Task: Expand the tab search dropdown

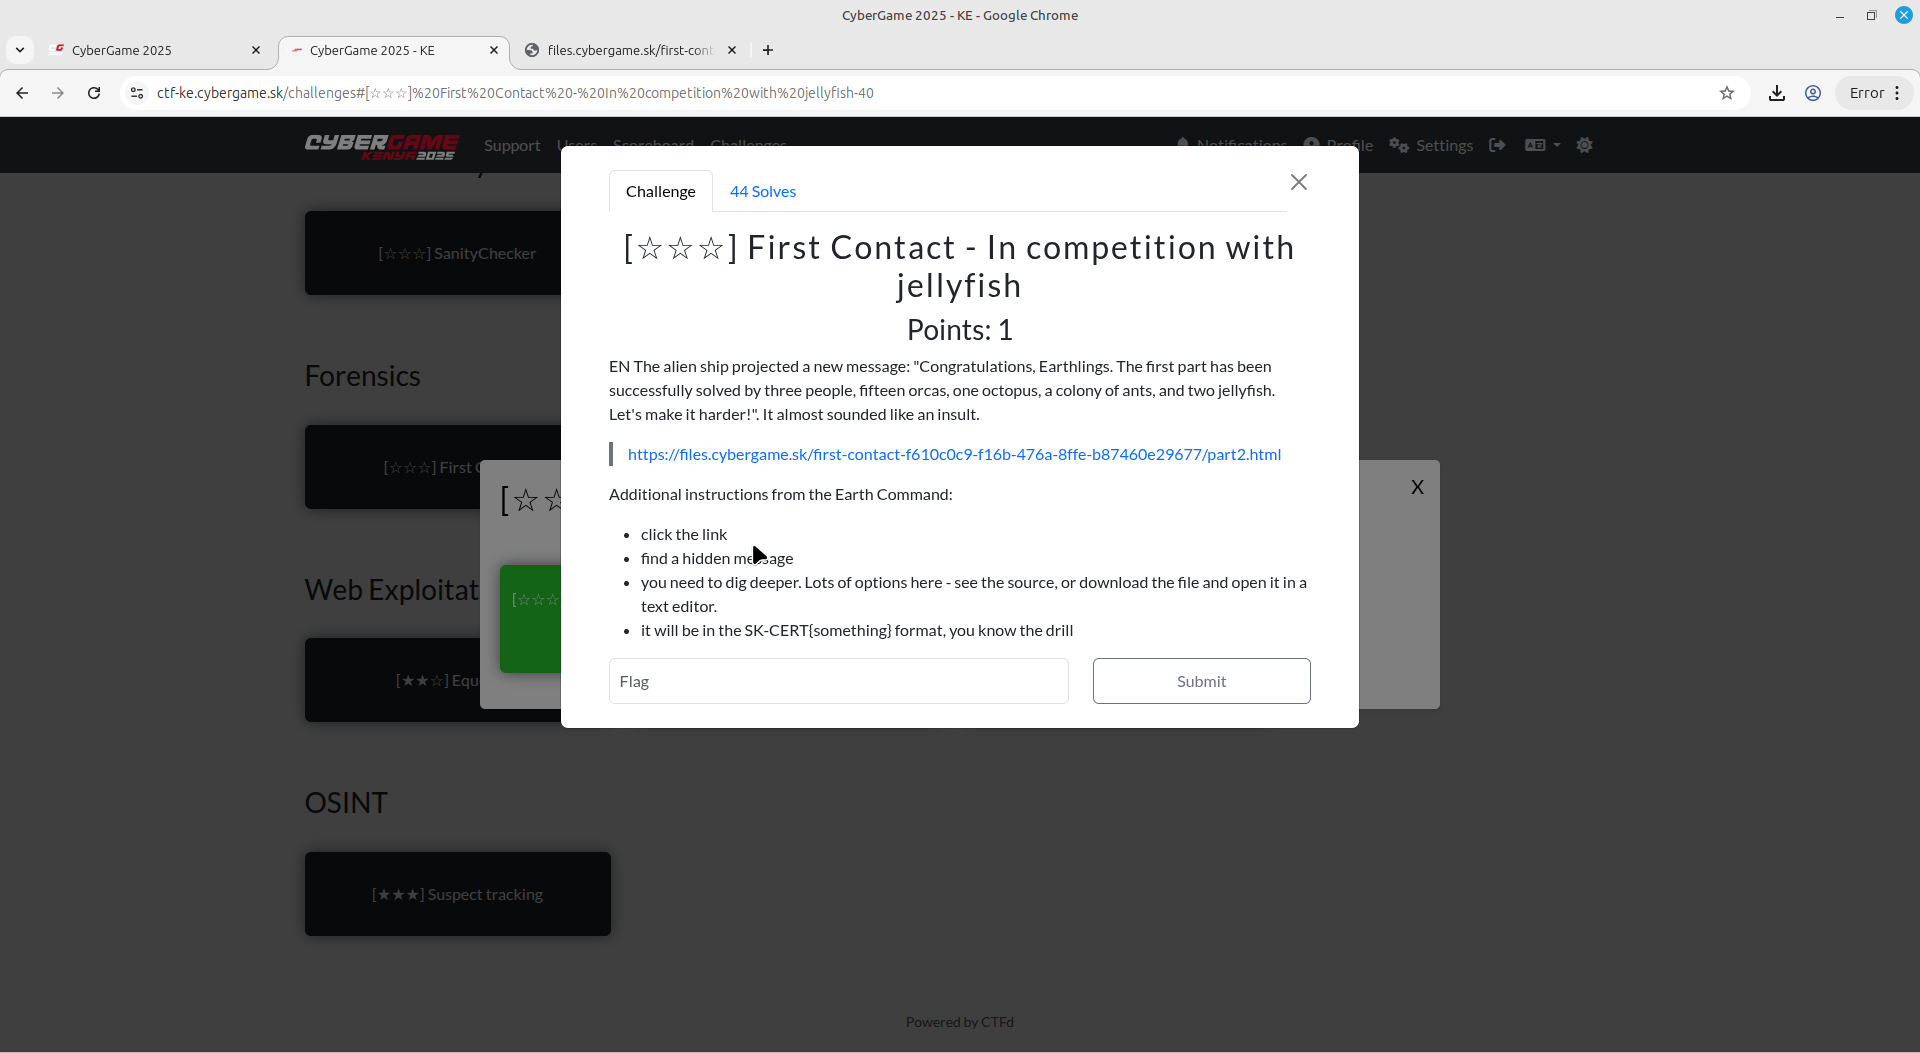Action: (20, 50)
